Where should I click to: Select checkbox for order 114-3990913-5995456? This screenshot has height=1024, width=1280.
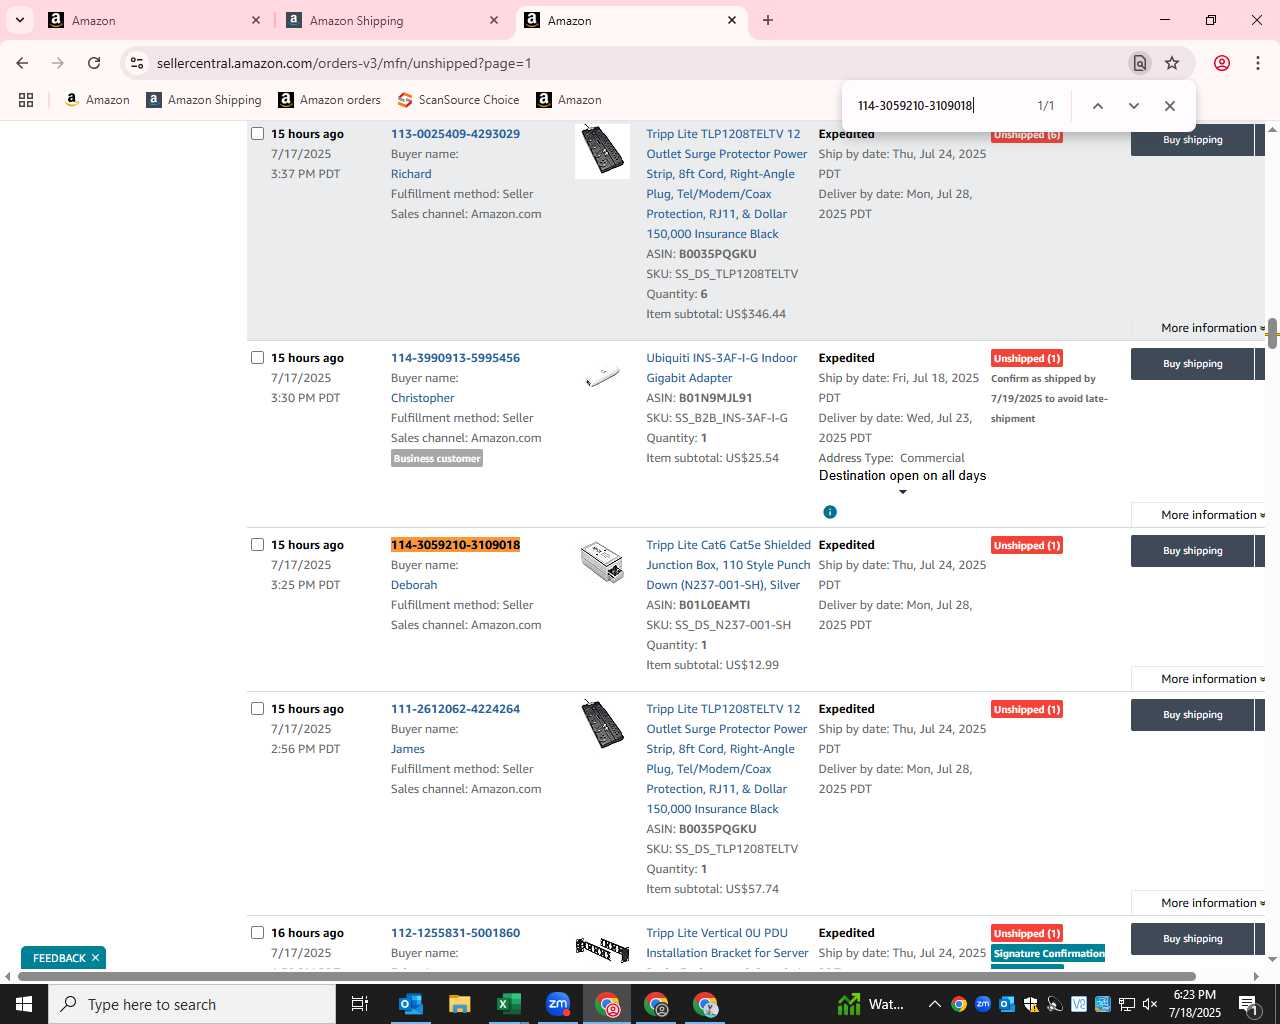[257, 358]
